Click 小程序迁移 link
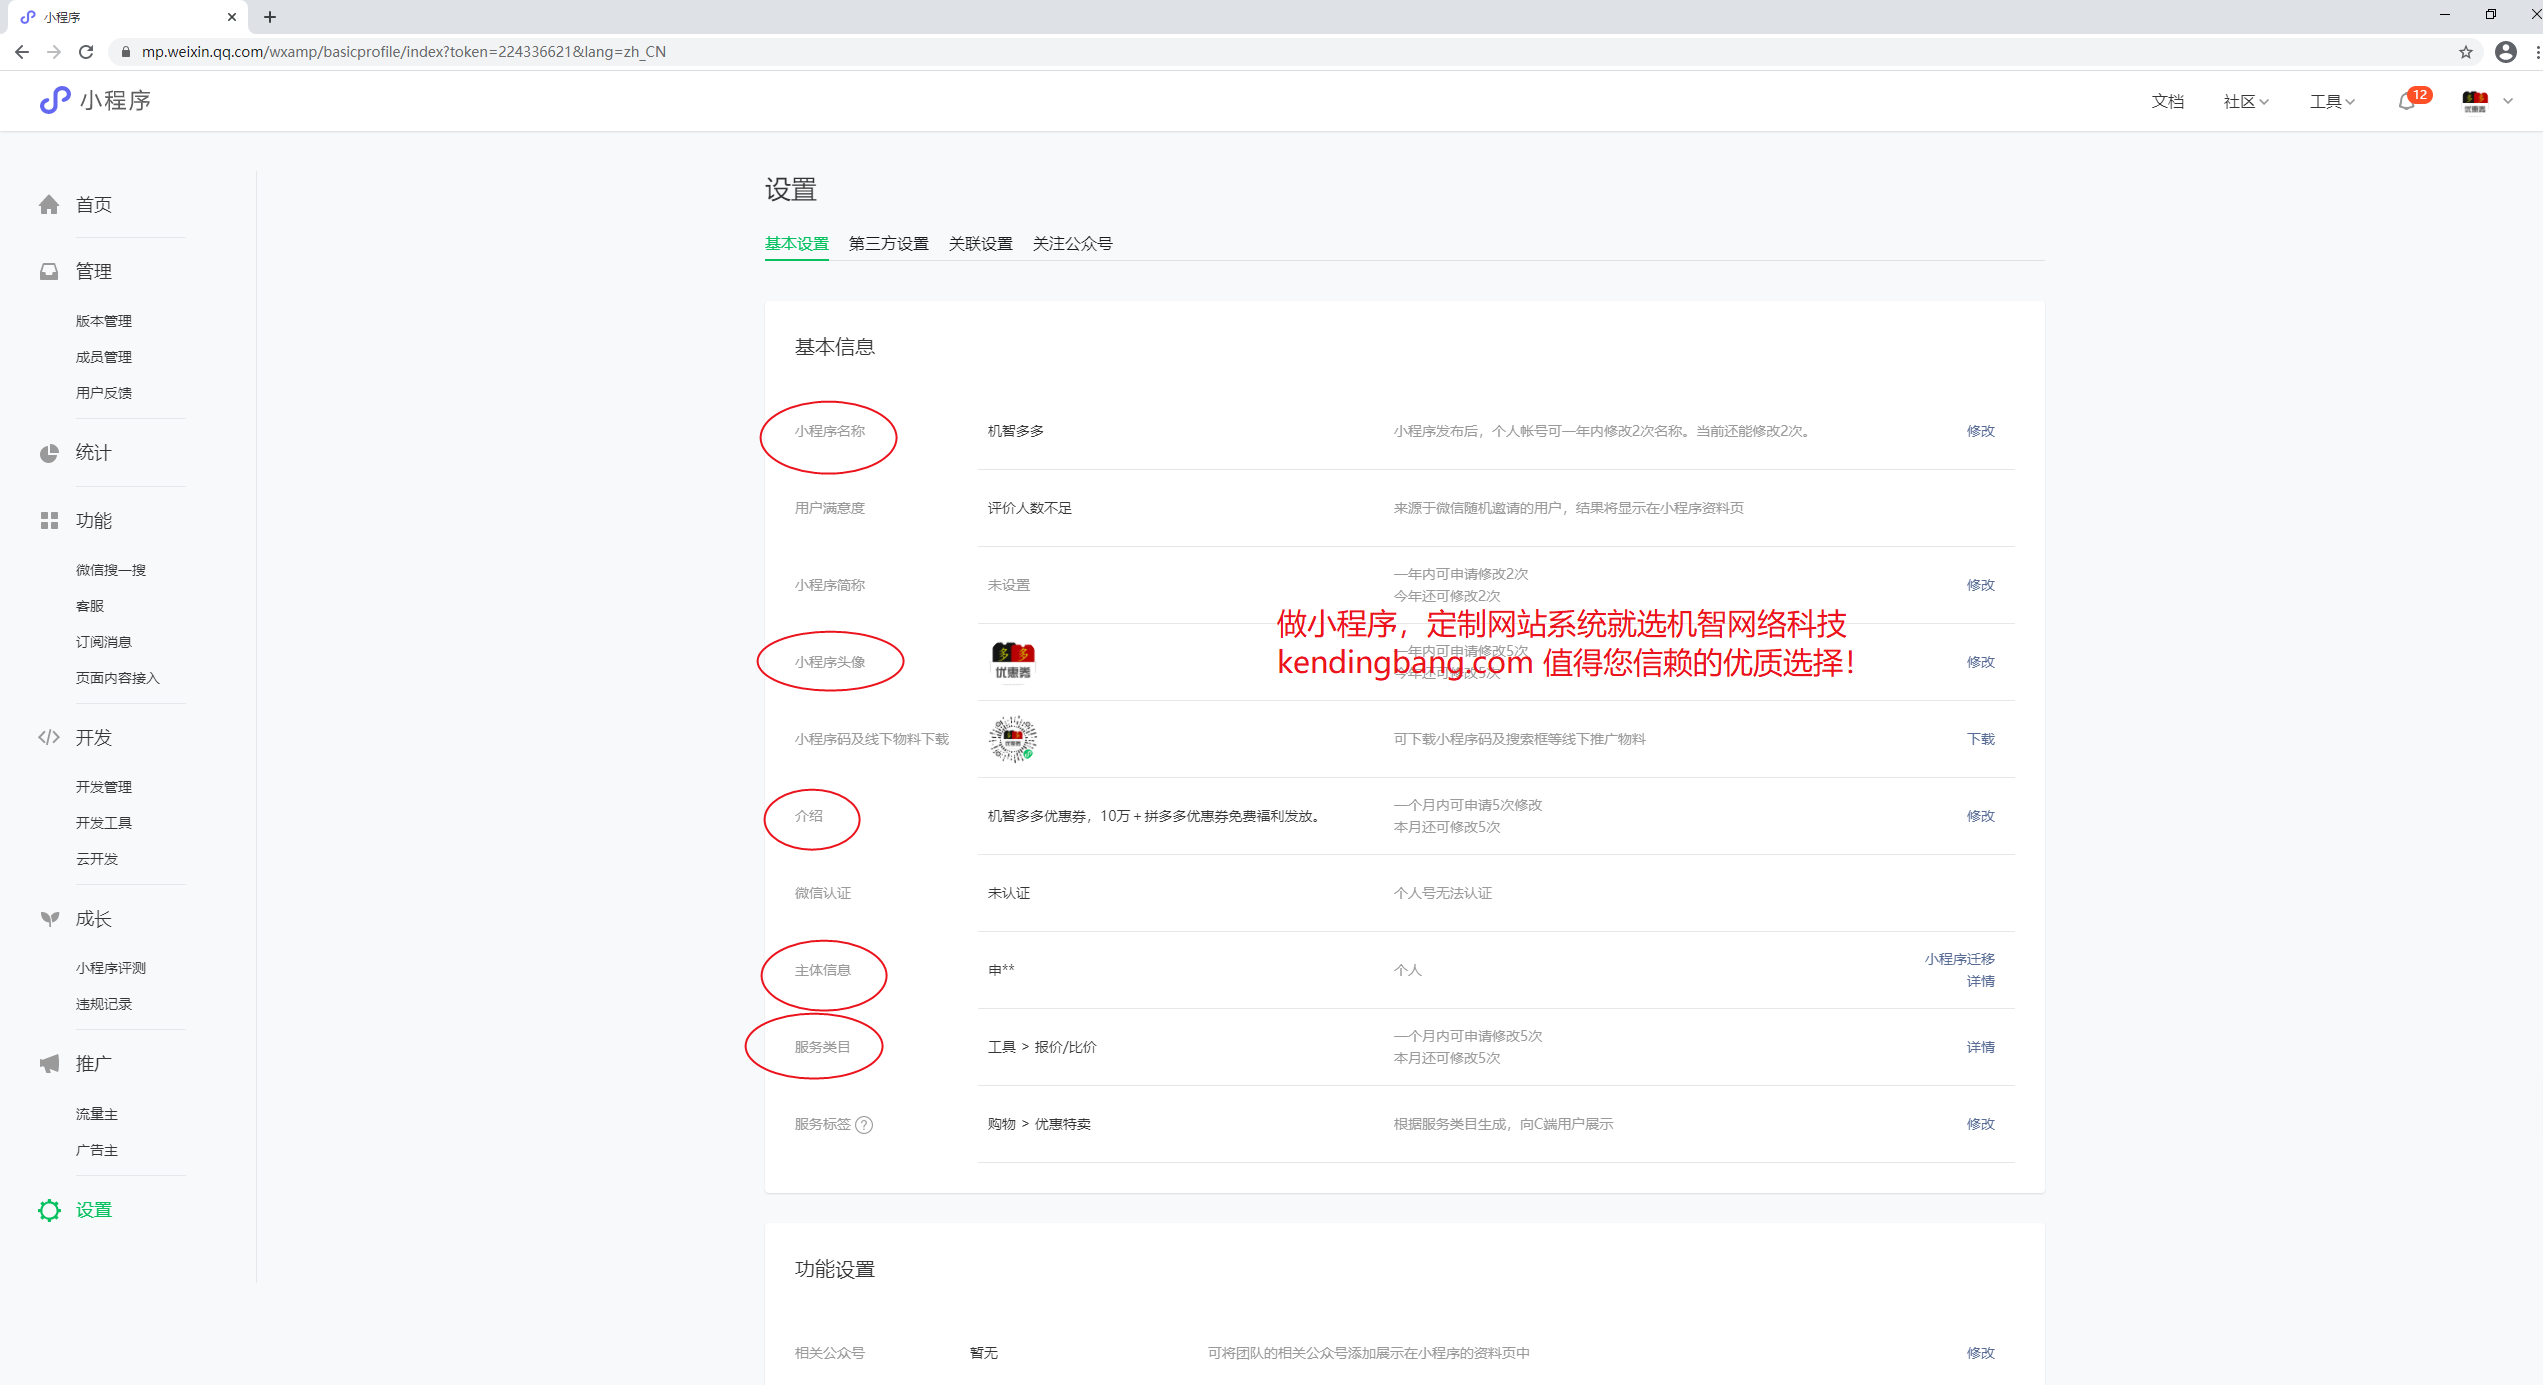The height and width of the screenshot is (1385, 2543). click(x=1959, y=959)
